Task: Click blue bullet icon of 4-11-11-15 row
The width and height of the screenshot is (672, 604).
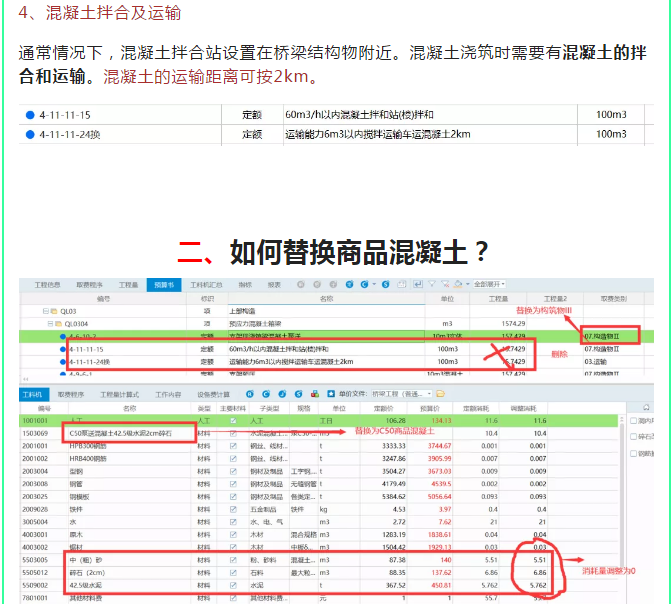Action: coord(62,349)
